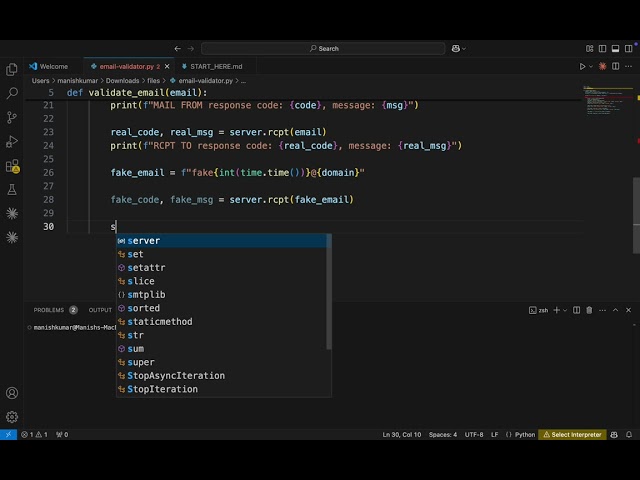The image size is (640, 480).
Task: Open the editor More Actions ellipsis
Action: point(629,67)
